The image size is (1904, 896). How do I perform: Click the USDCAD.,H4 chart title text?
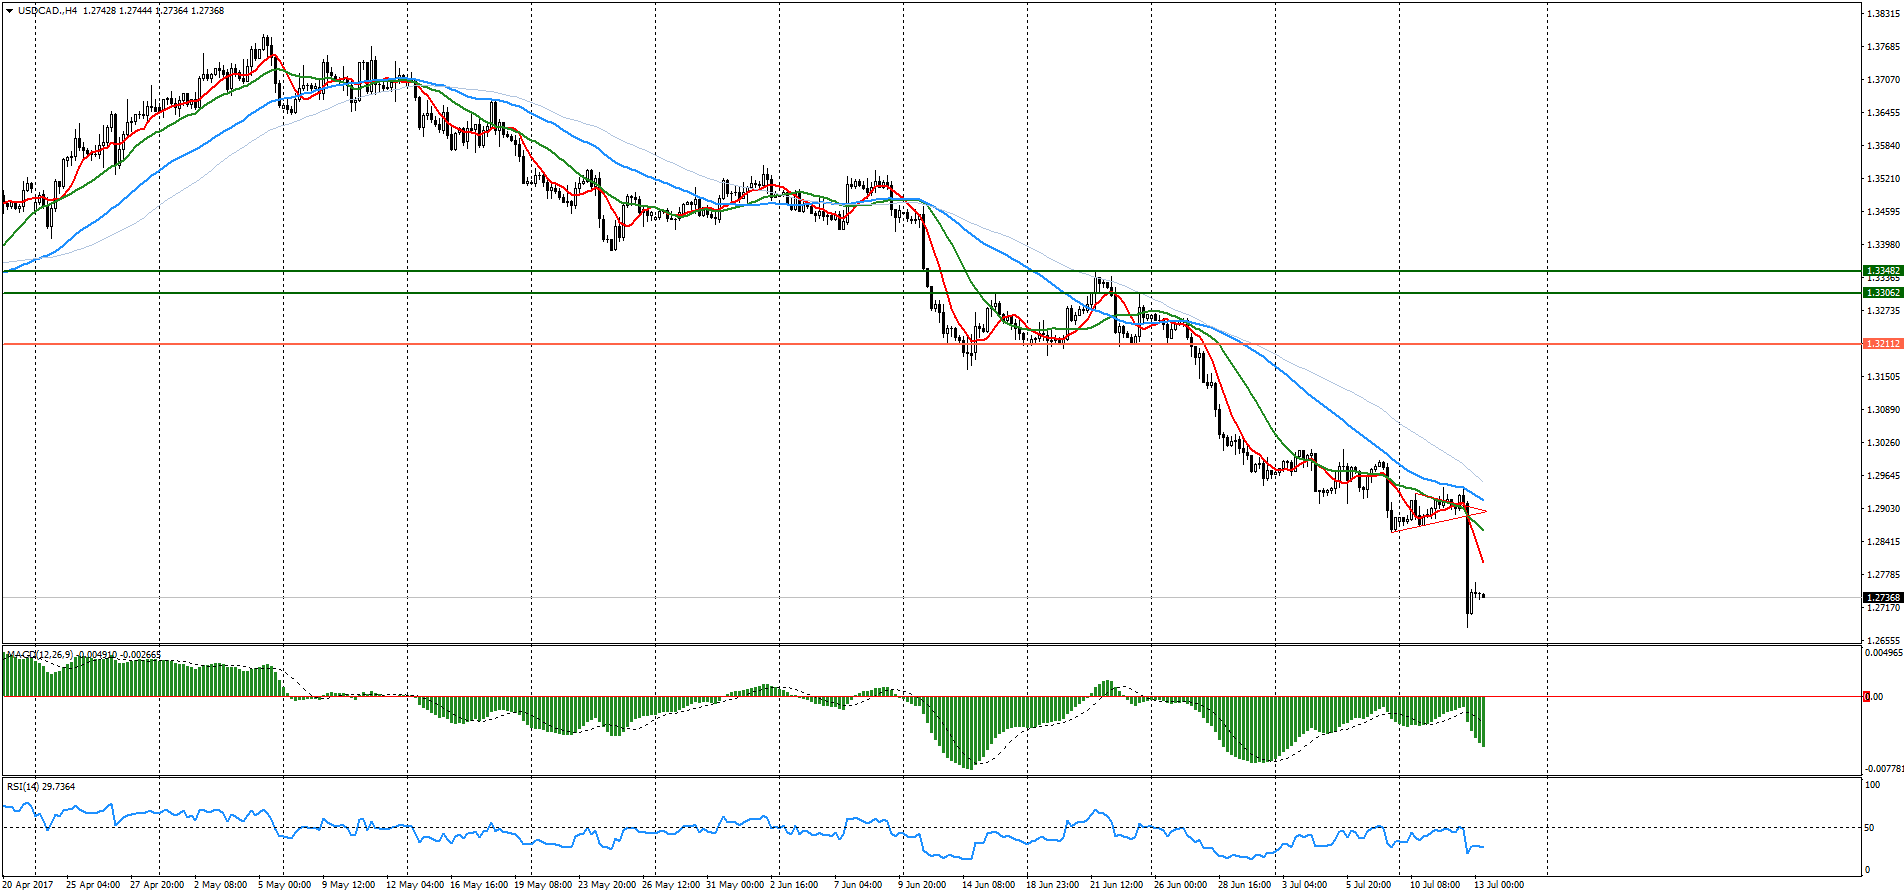pos(49,11)
